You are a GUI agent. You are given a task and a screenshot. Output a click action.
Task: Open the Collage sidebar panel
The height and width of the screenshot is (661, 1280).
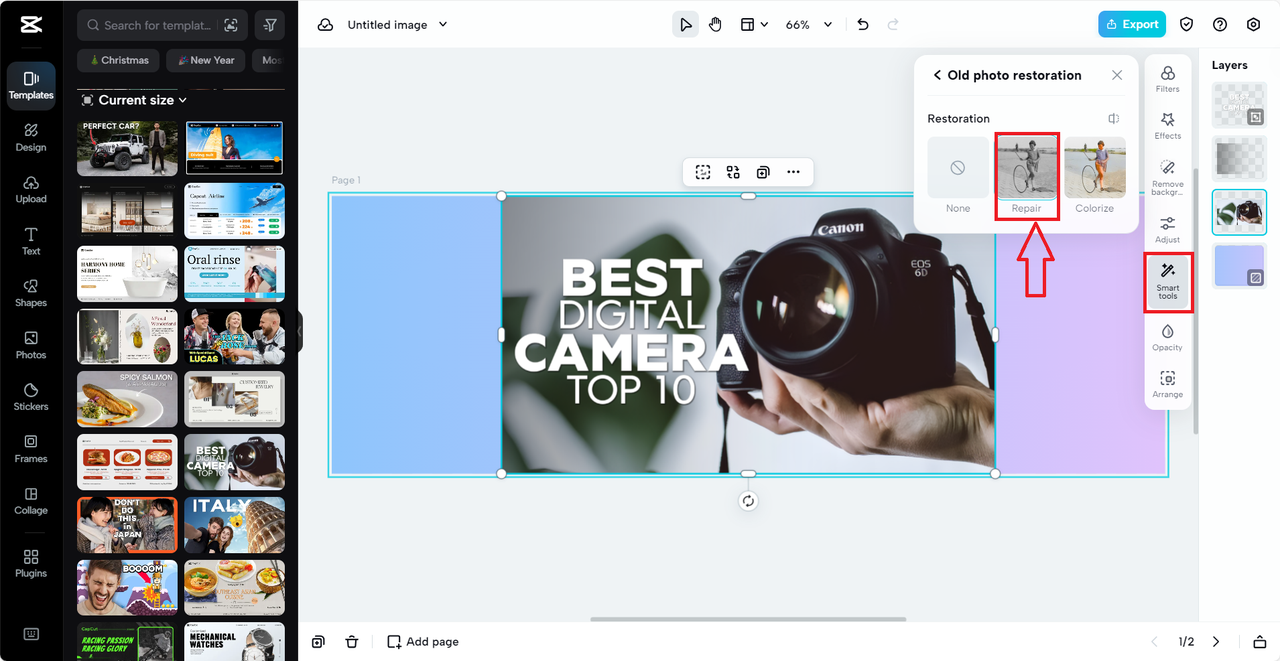[31, 501]
